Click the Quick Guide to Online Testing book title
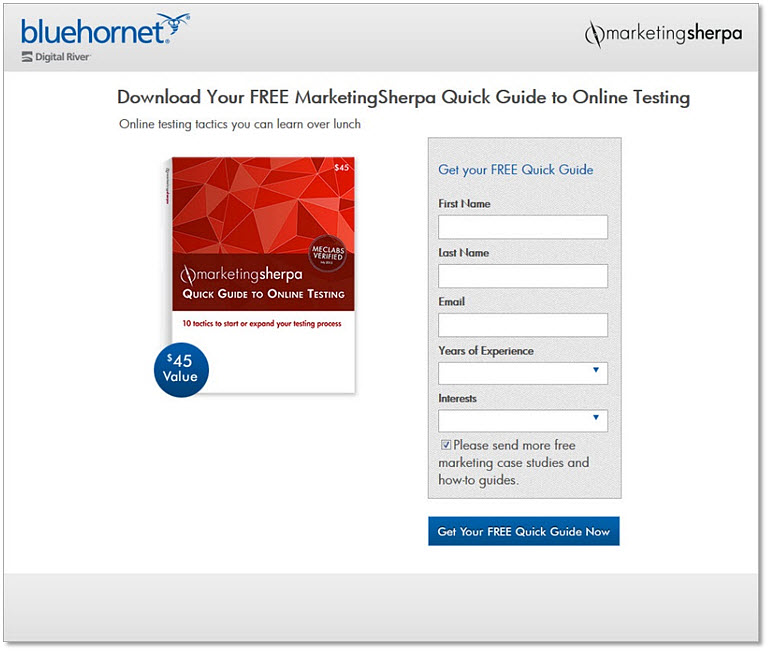 point(264,294)
